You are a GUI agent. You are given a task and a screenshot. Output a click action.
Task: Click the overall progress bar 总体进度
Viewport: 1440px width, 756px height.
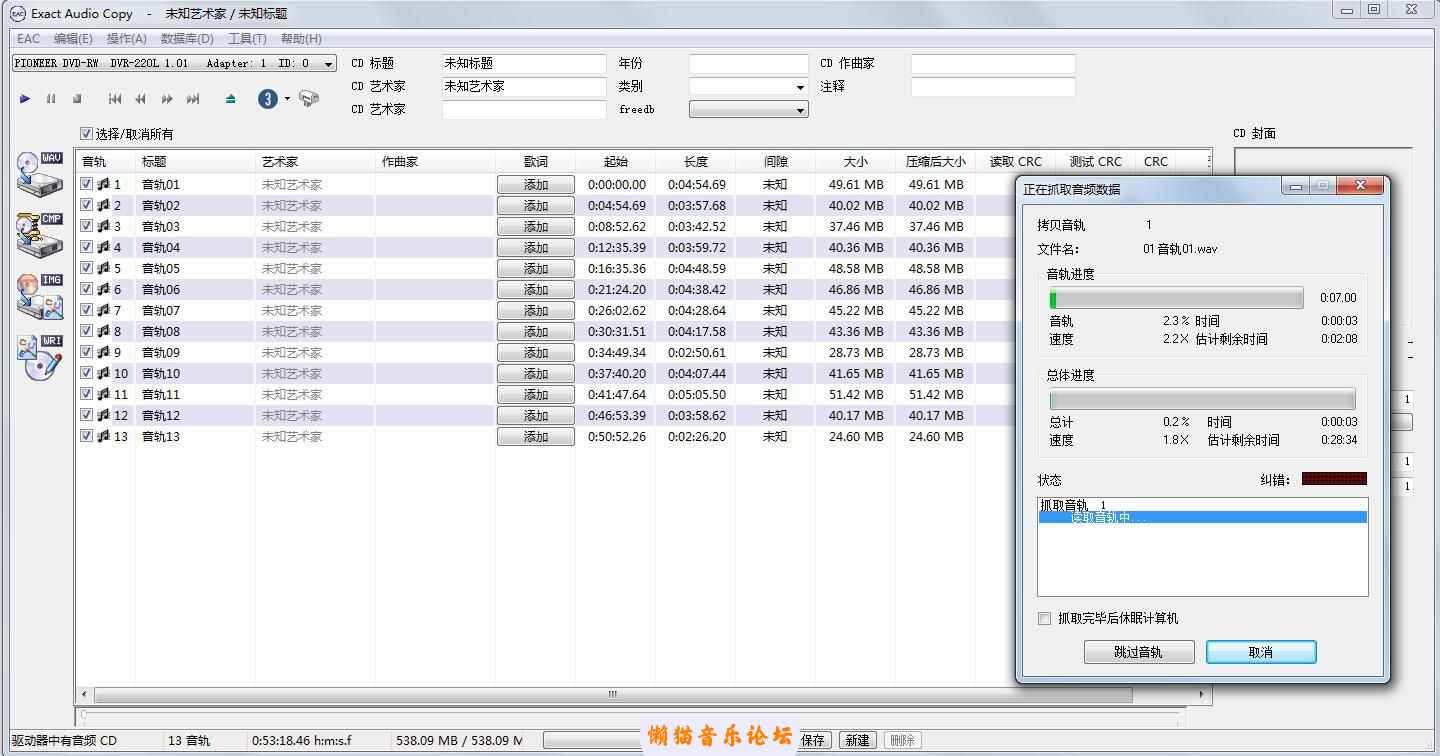(1202, 399)
